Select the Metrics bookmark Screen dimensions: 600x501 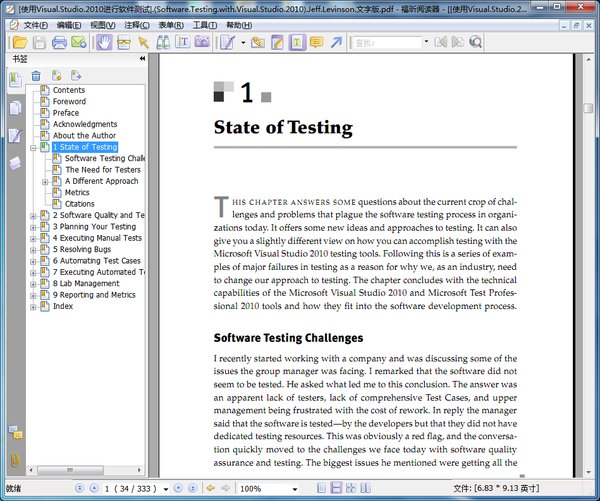[x=77, y=193]
